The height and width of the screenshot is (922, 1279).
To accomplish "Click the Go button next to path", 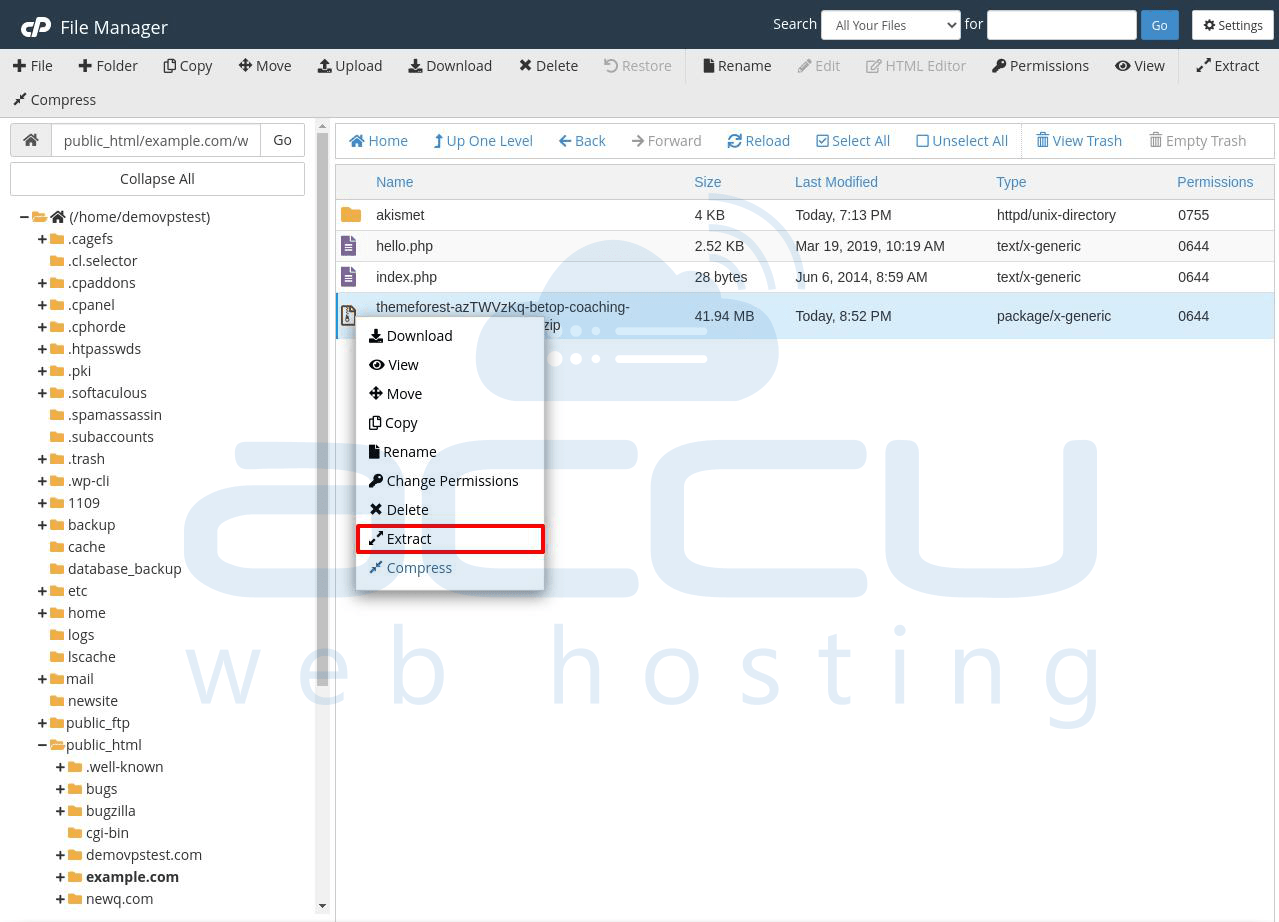I will [283, 140].
